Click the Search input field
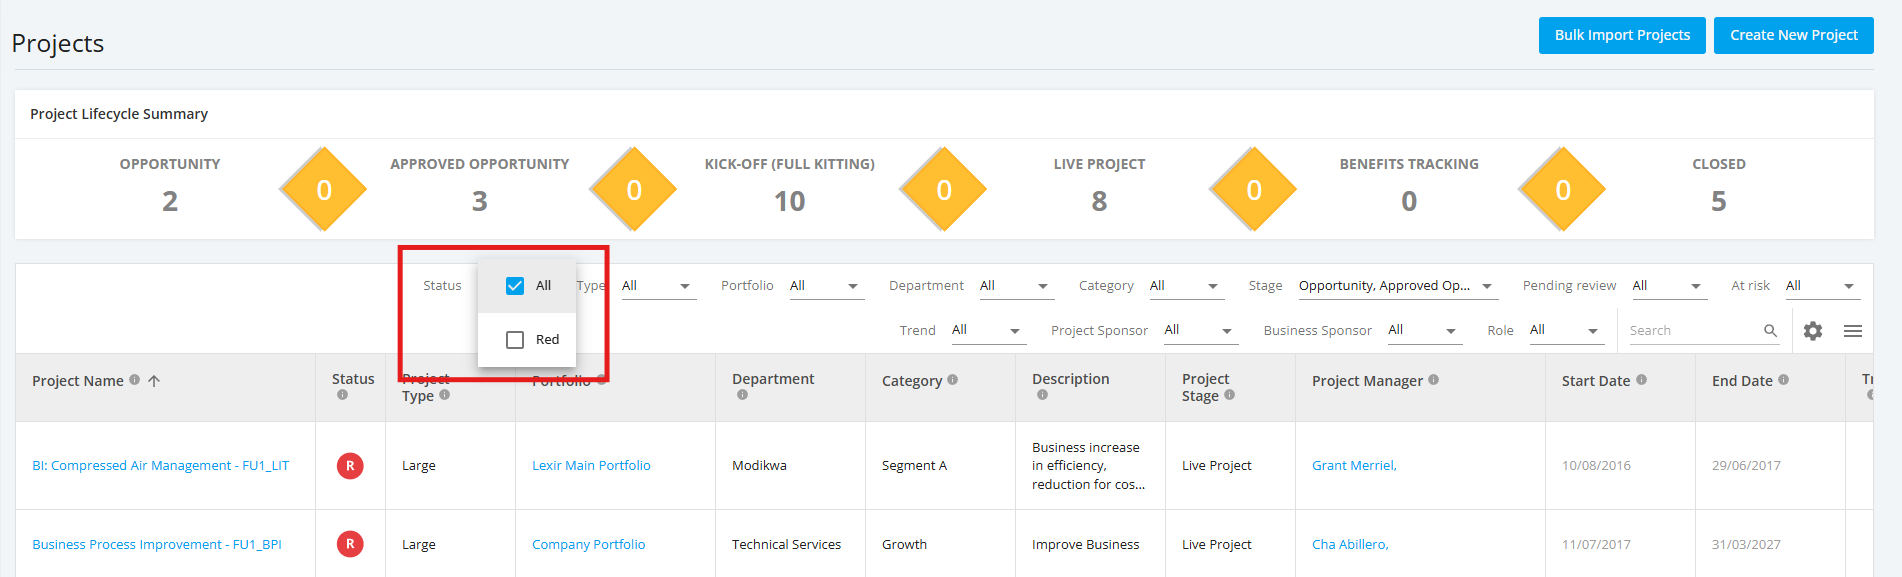 pos(1694,331)
